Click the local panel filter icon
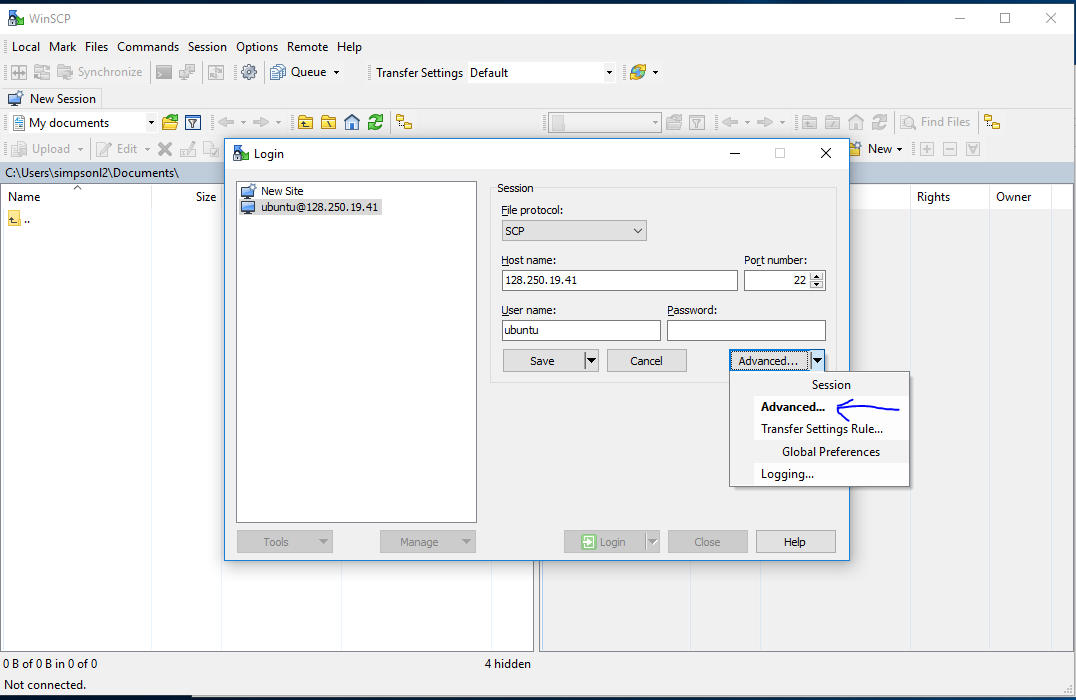1076x700 pixels. 193,122
